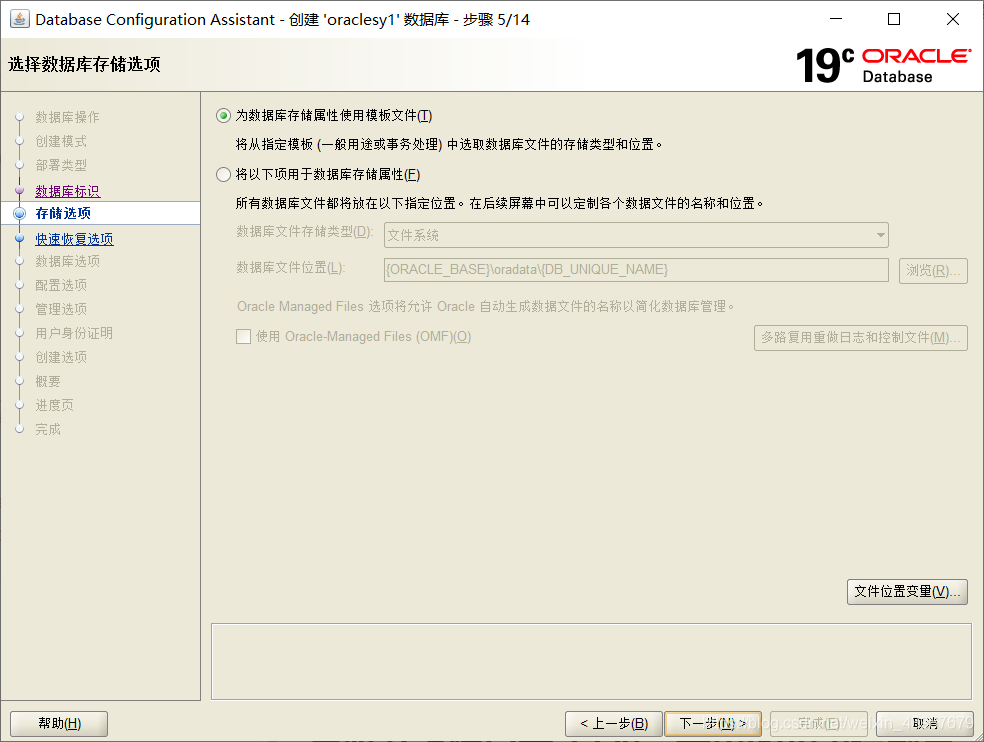Click the 完成(F) finish button

click(x=818, y=723)
